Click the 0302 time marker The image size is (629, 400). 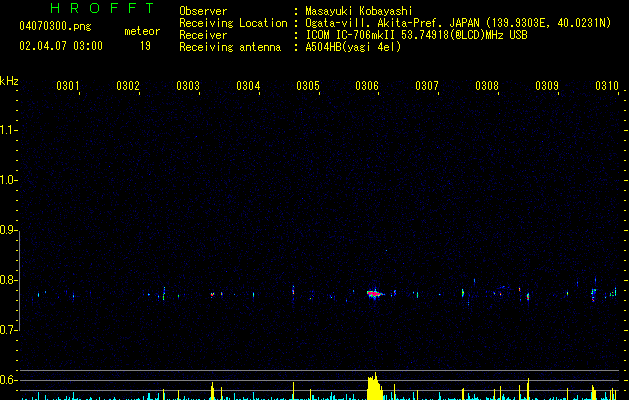pyautogui.click(x=128, y=86)
